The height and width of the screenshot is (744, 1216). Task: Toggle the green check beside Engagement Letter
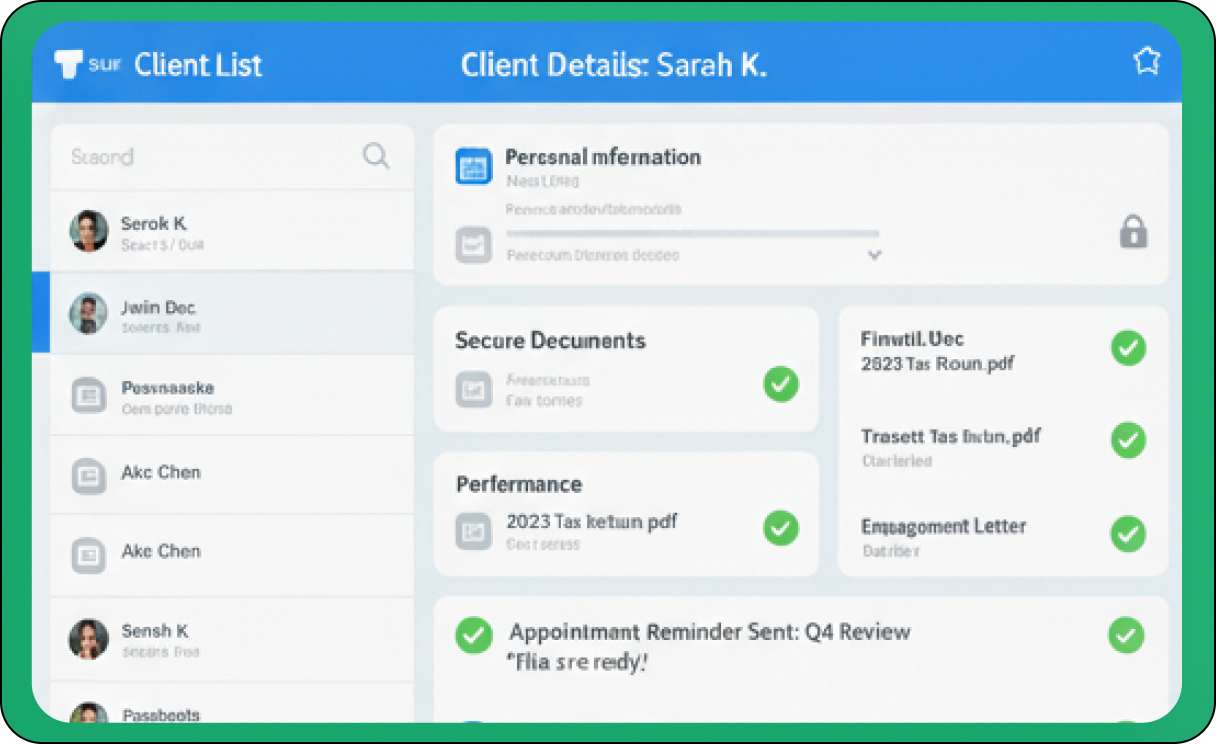(x=1128, y=534)
